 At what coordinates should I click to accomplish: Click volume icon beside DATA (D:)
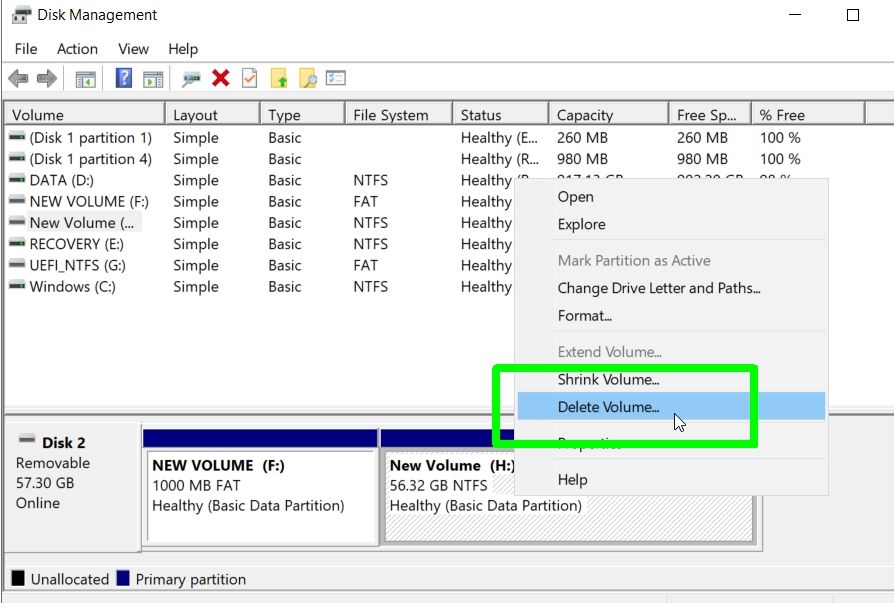click(17, 180)
